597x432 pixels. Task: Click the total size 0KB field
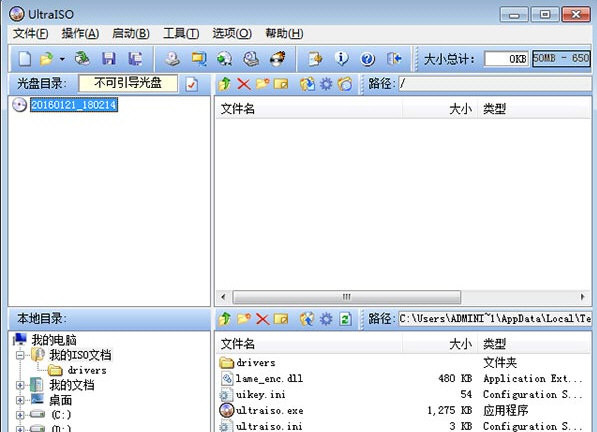pos(506,59)
